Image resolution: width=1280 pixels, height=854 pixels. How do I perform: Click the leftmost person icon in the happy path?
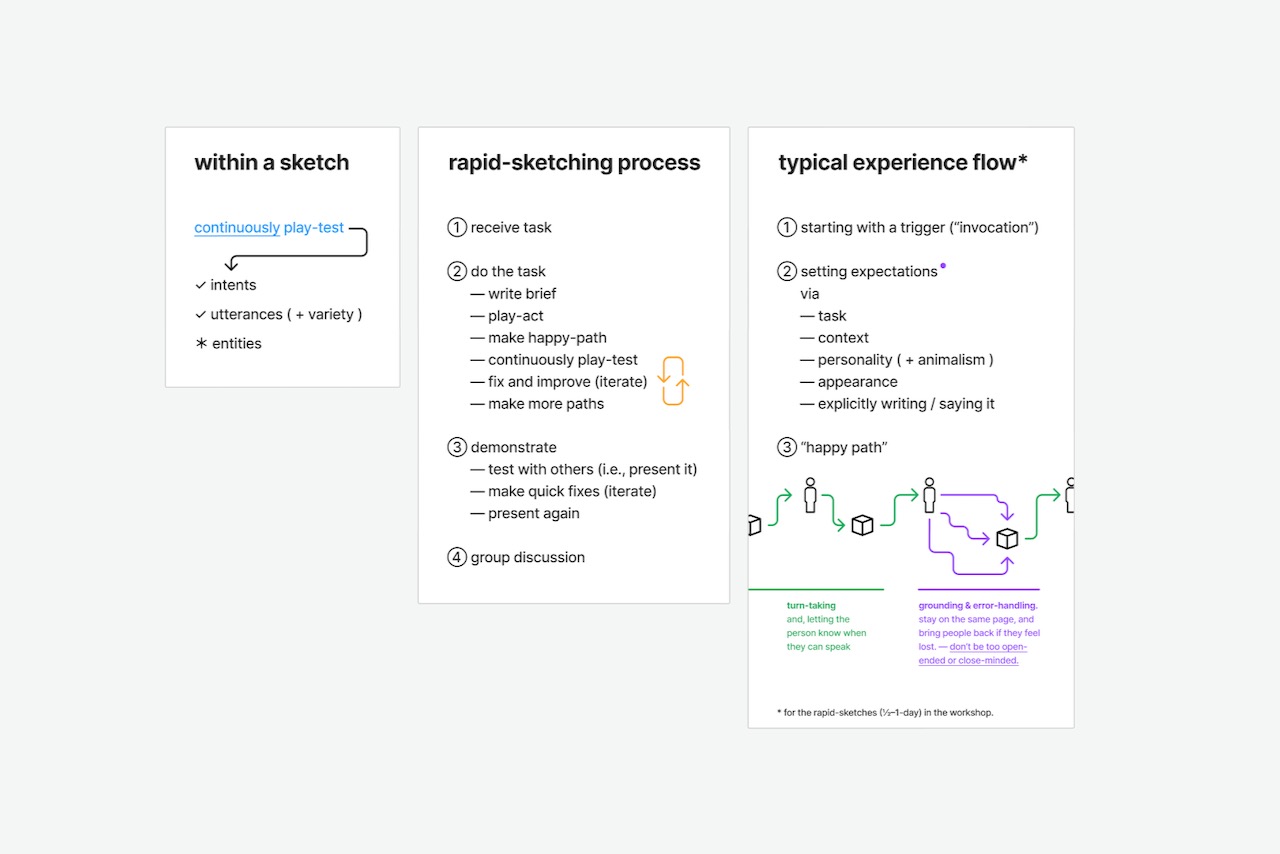(x=810, y=494)
